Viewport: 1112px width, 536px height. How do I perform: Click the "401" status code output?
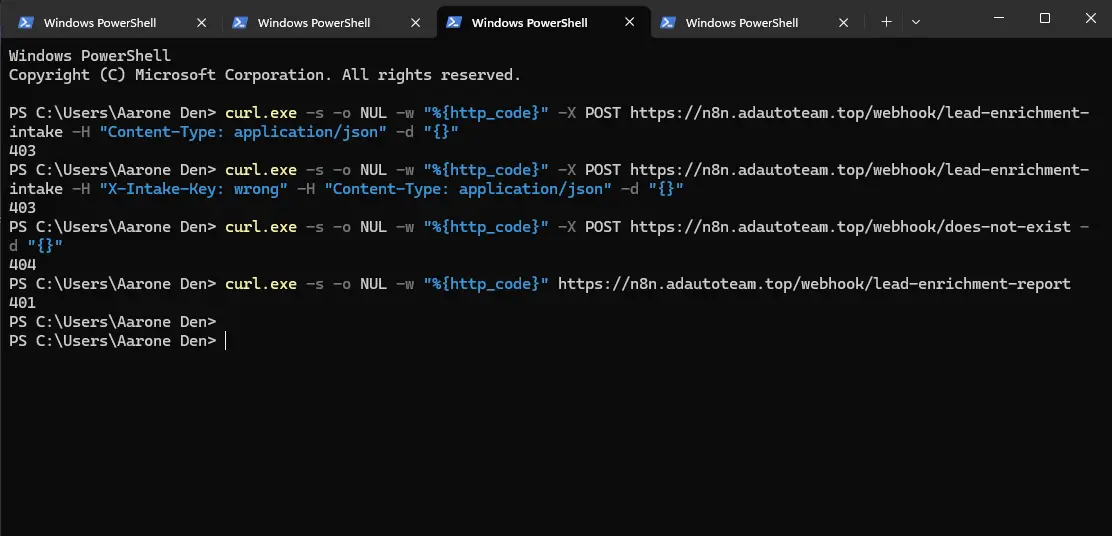pos(23,303)
